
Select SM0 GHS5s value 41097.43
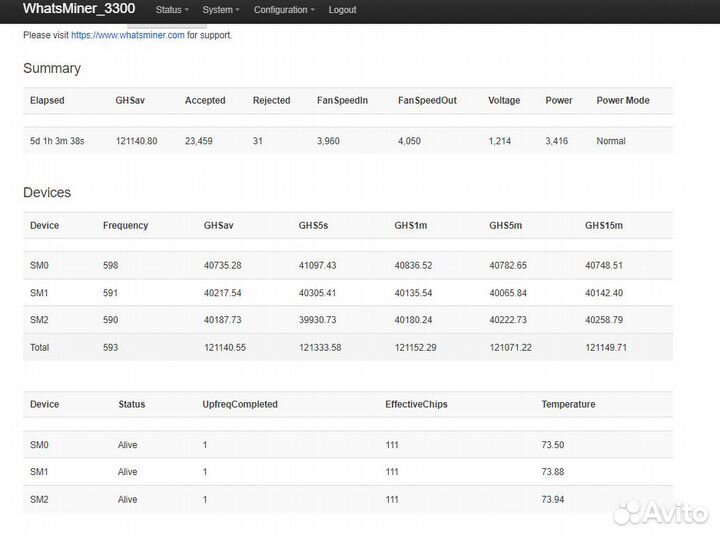[x=317, y=265]
